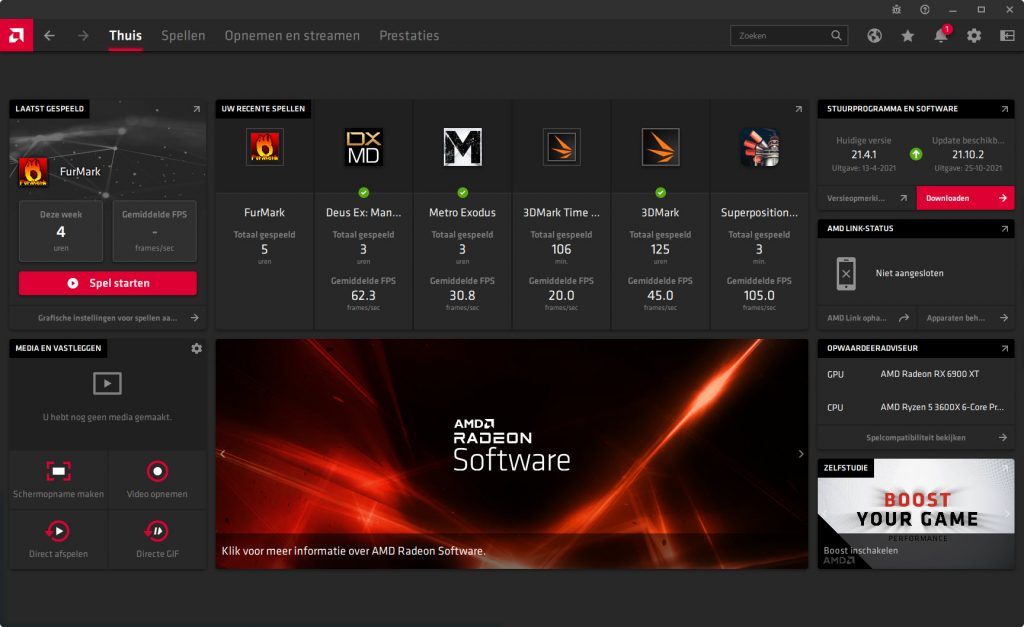This screenshot has height=627, width=1024.
Task: Open the web browser globe icon
Action: [x=875, y=36]
